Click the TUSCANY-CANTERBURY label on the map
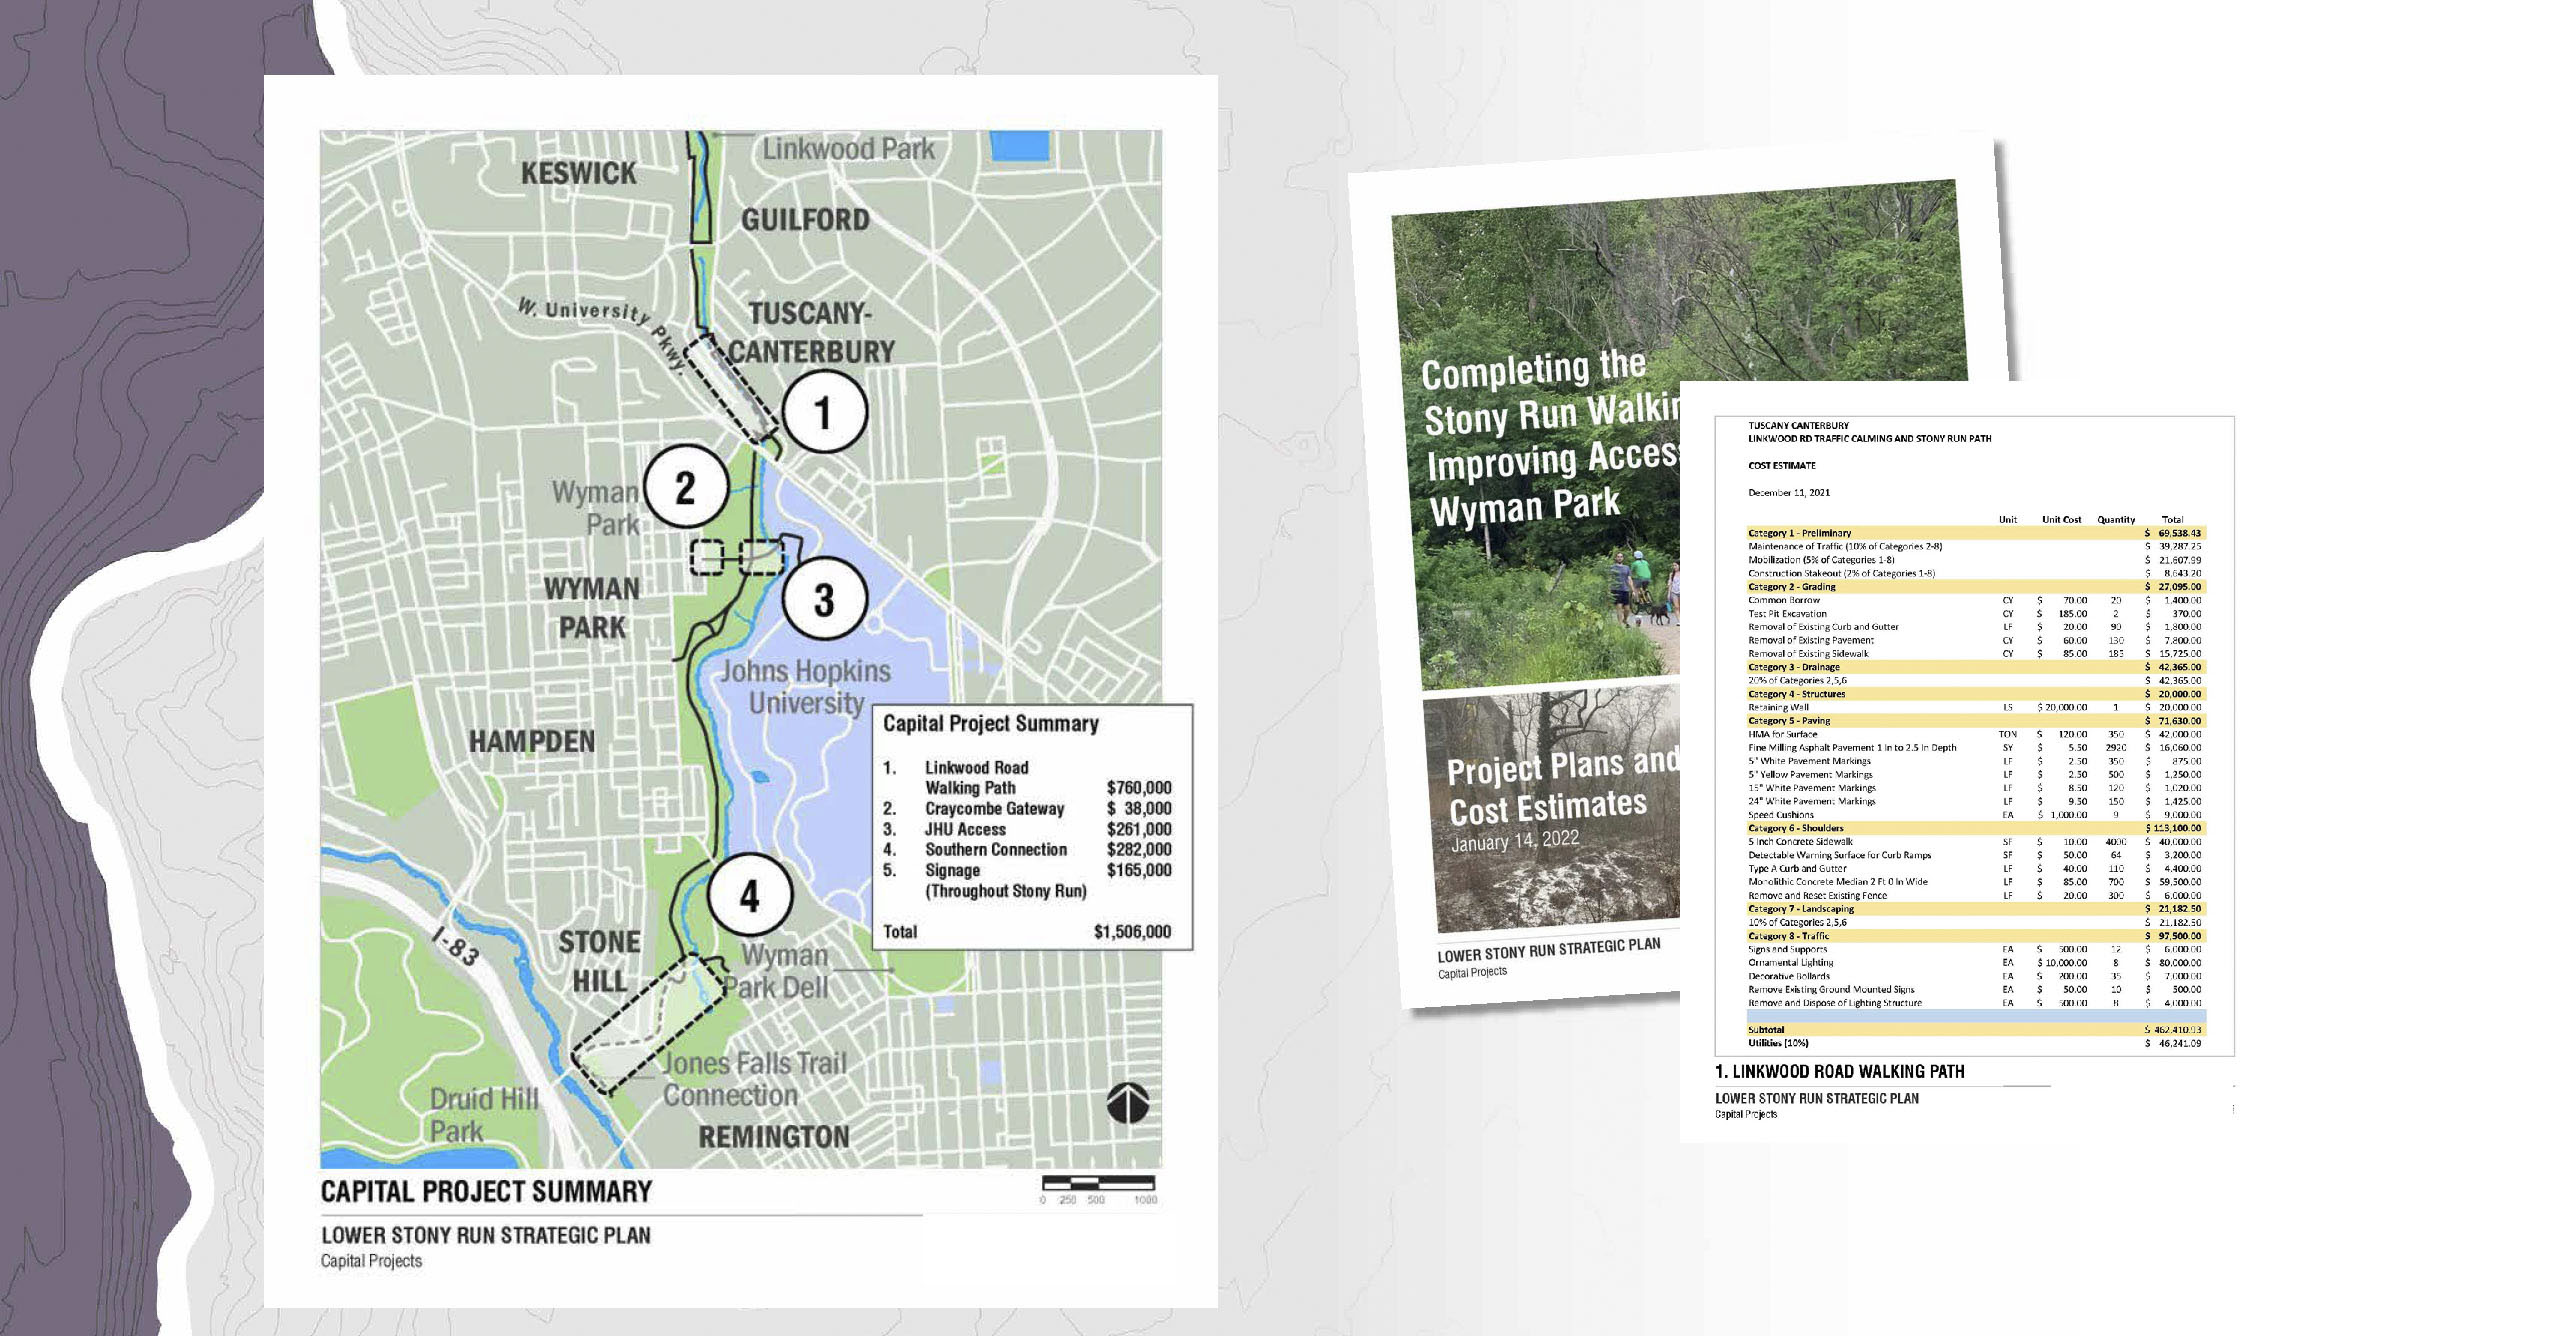This screenshot has width=2550, height=1336. 811,332
